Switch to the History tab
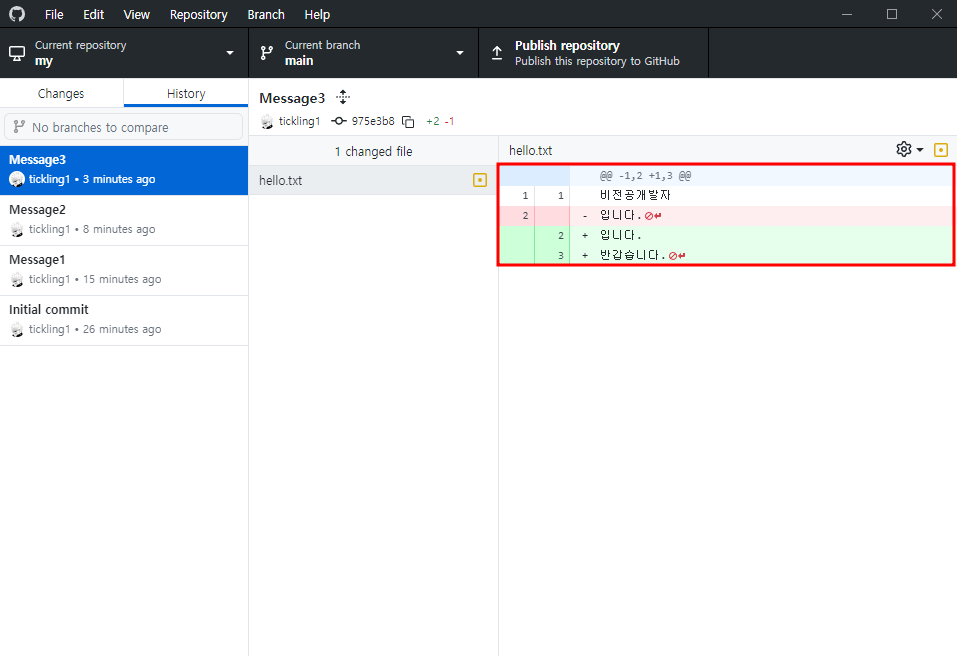Viewport: 957px width, 656px height. pyautogui.click(x=186, y=93)
